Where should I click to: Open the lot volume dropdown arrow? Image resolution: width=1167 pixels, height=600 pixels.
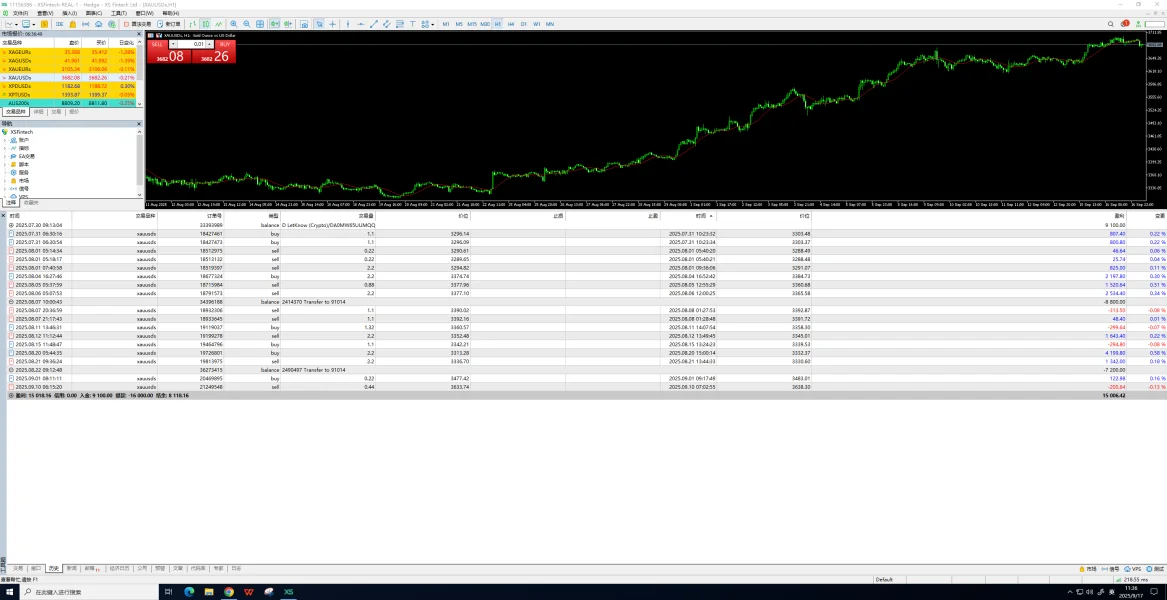coord(173,44)
